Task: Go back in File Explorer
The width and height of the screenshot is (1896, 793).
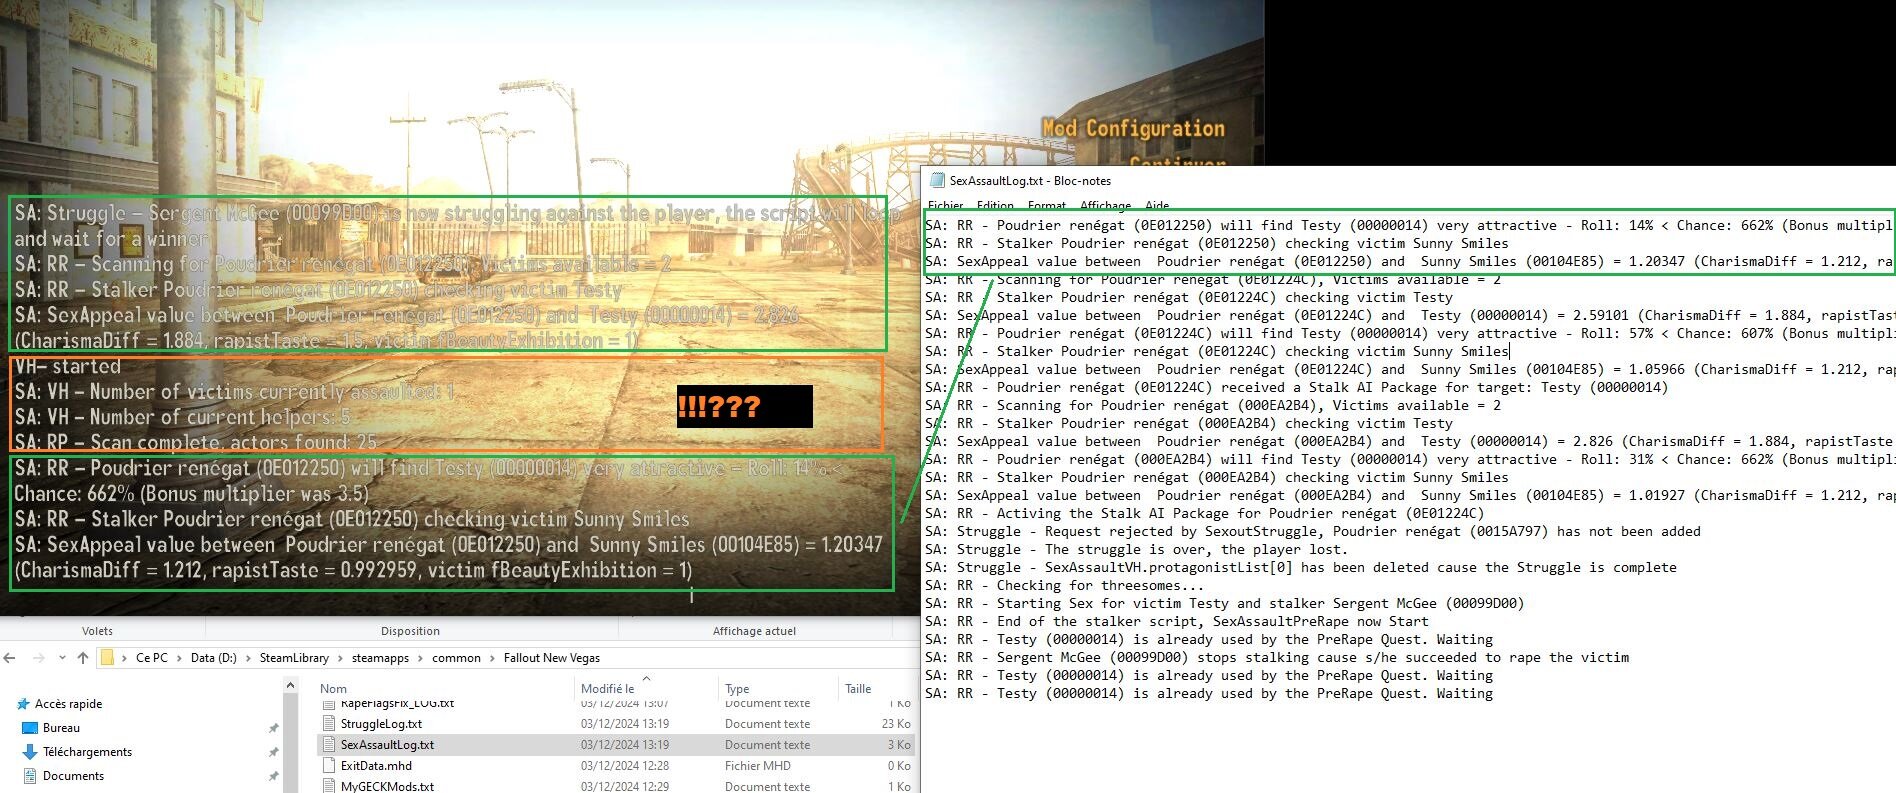Action: tap(10, 658)
